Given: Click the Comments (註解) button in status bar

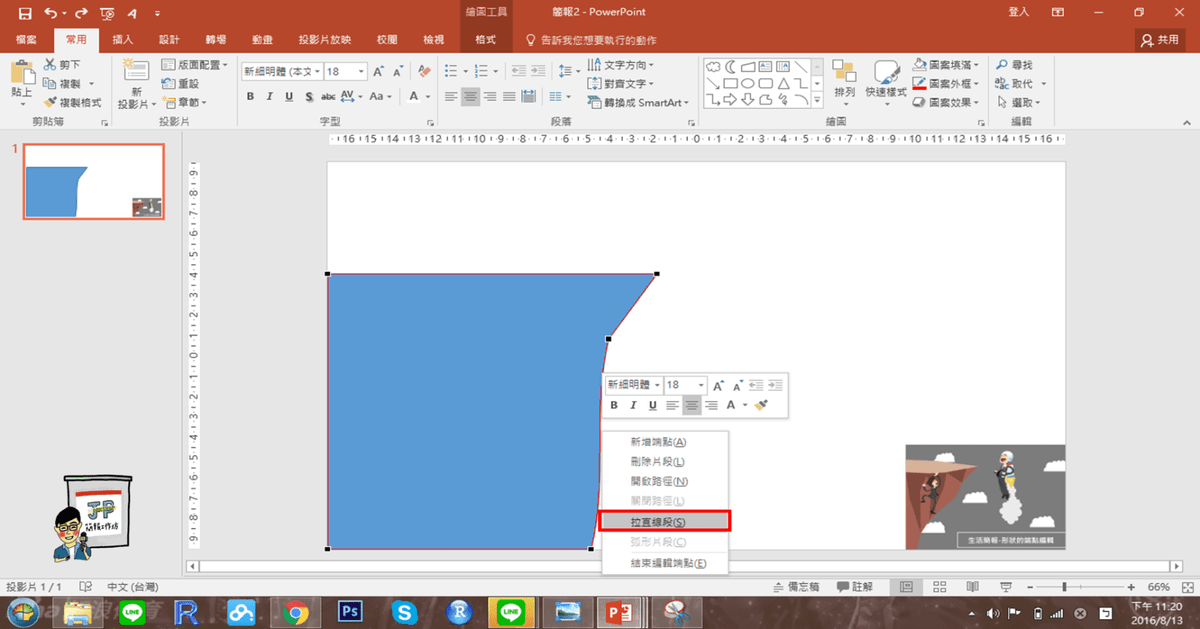Looking at the screenshot, I should tap(855, 586).
